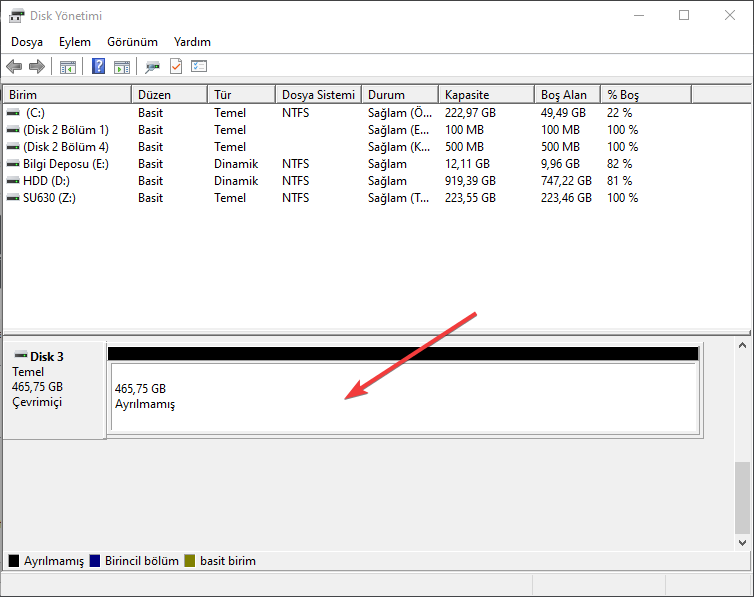Click the drive icon of Disk 2 Bölüm 1
The width and height of the screenshot is (754, 597).
13,130
